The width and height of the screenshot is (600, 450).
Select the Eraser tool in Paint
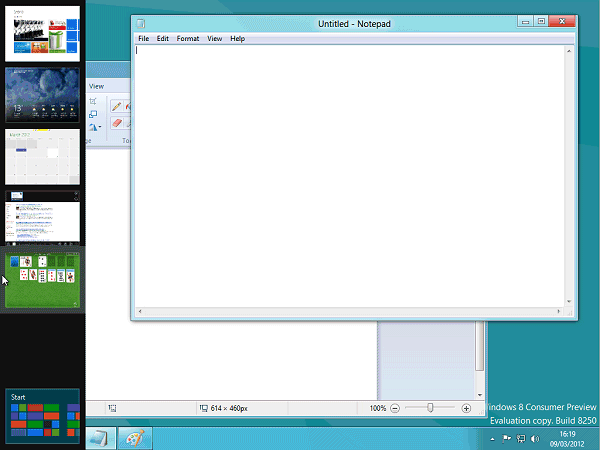[117, 123]
